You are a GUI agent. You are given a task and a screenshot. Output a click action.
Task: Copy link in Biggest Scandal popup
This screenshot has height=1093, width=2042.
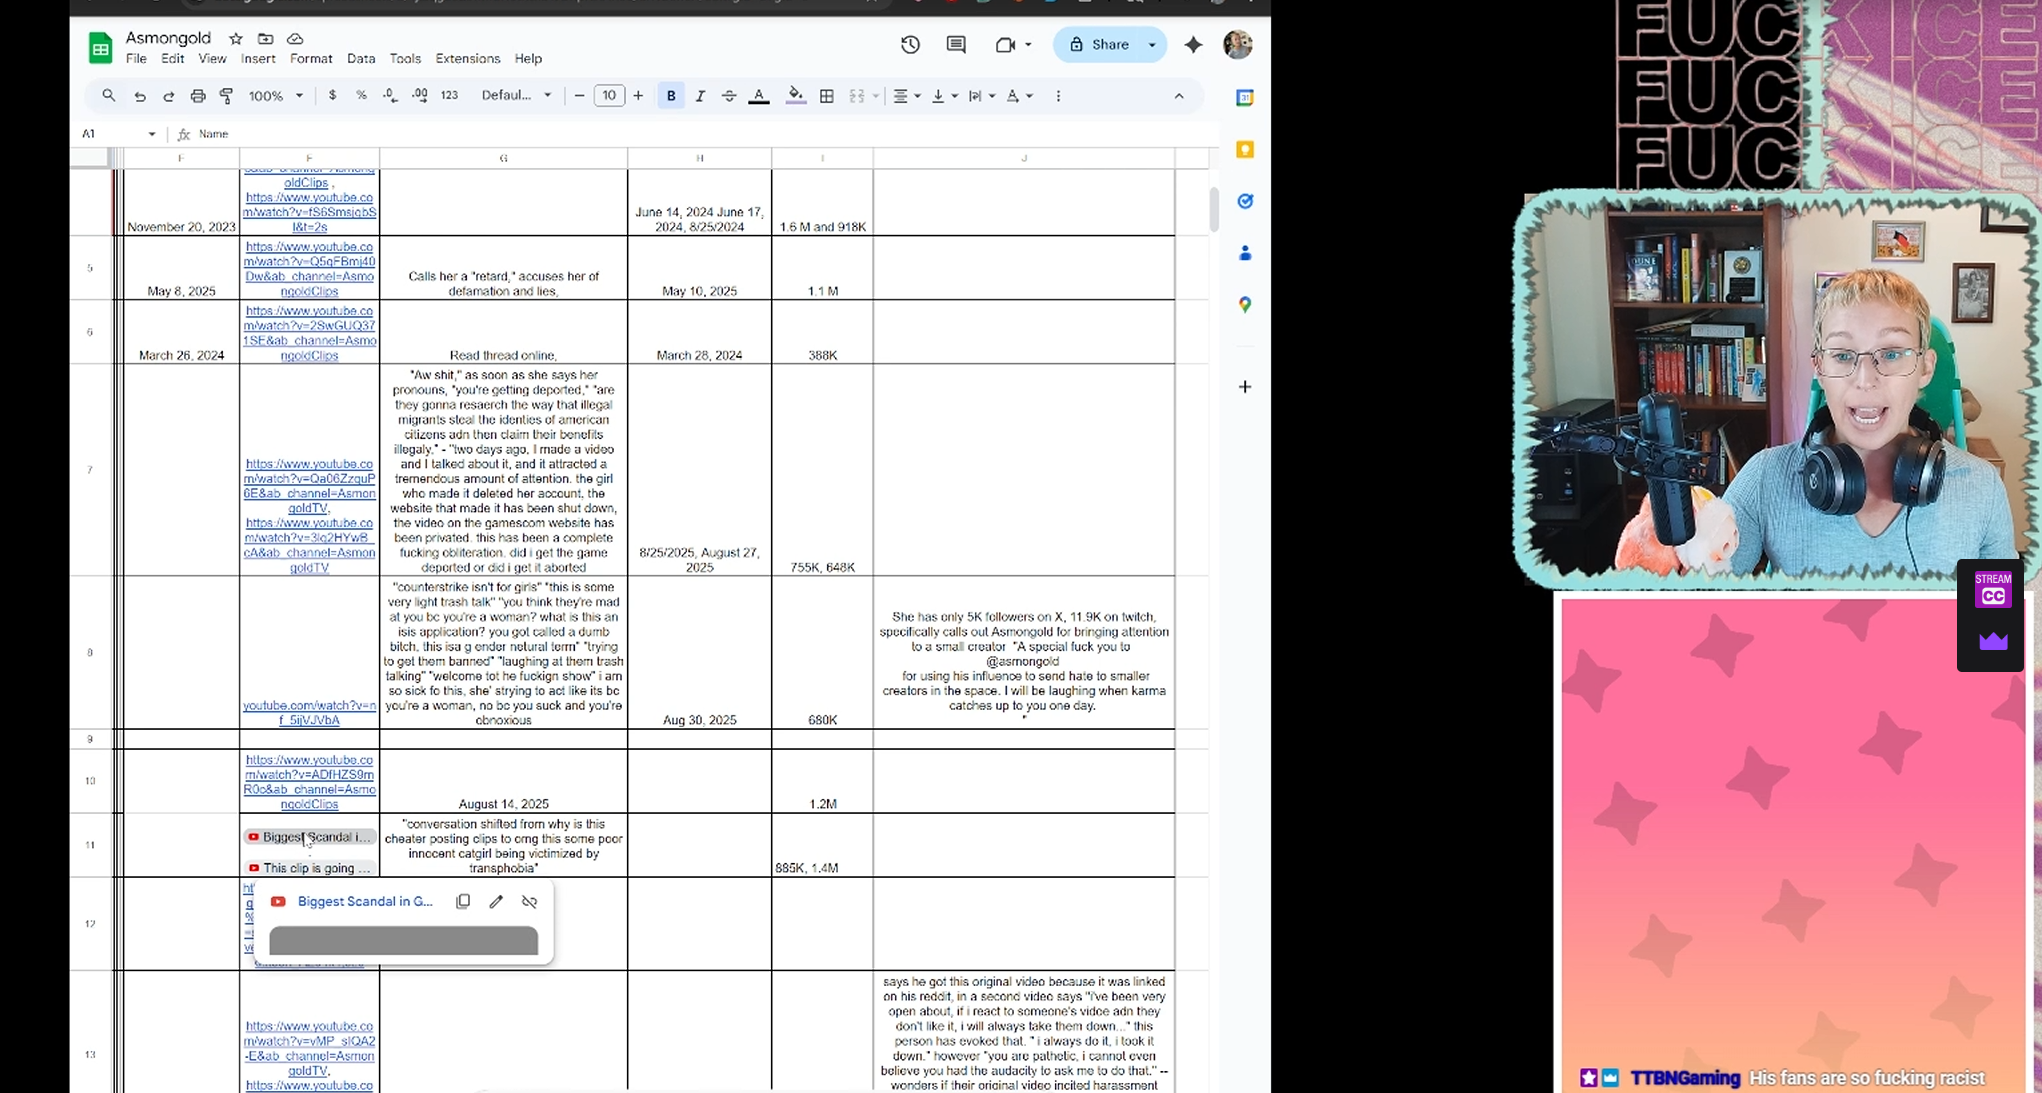pos(463,901)
